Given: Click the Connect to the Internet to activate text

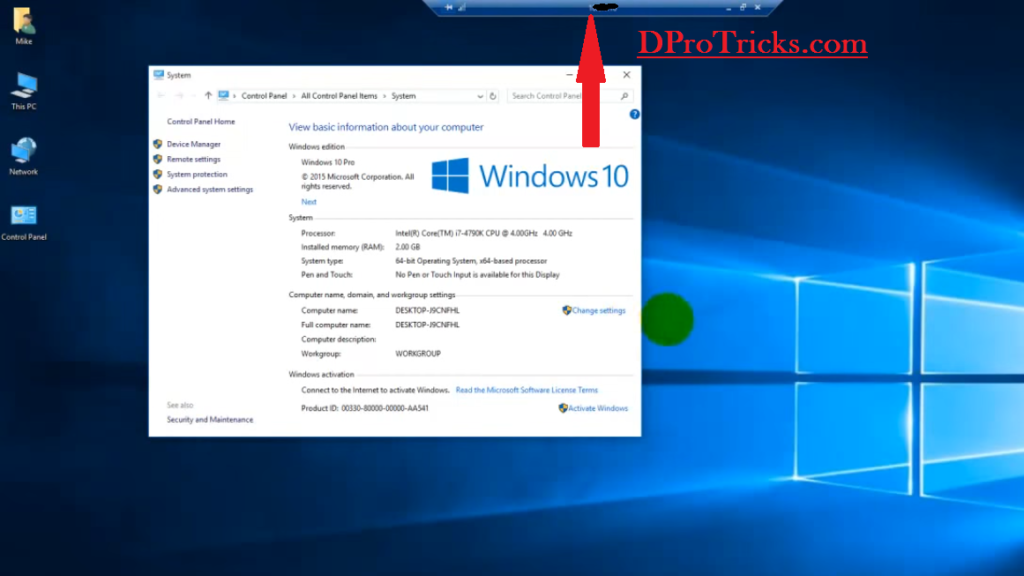Looking at the screenshot, I should pyautogui.click(x=375, y=390).
